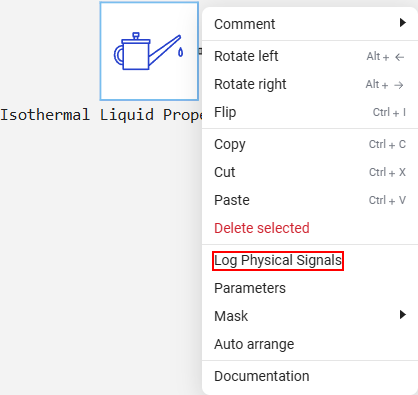Expand the Mask submenu arrow
Image resolution: width=418 pixels, height=395 pixels.
(x=403, y=314)
